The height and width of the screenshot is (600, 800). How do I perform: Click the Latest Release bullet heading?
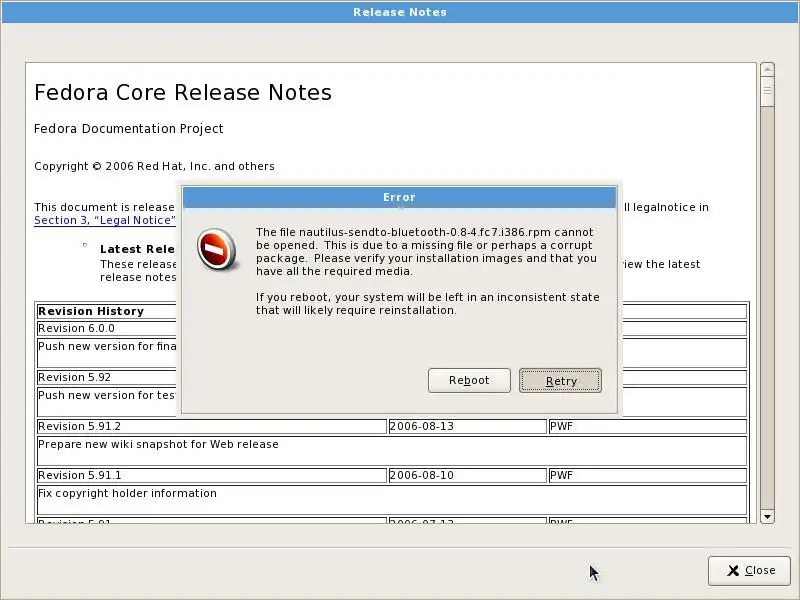click(x=137, y=249)
